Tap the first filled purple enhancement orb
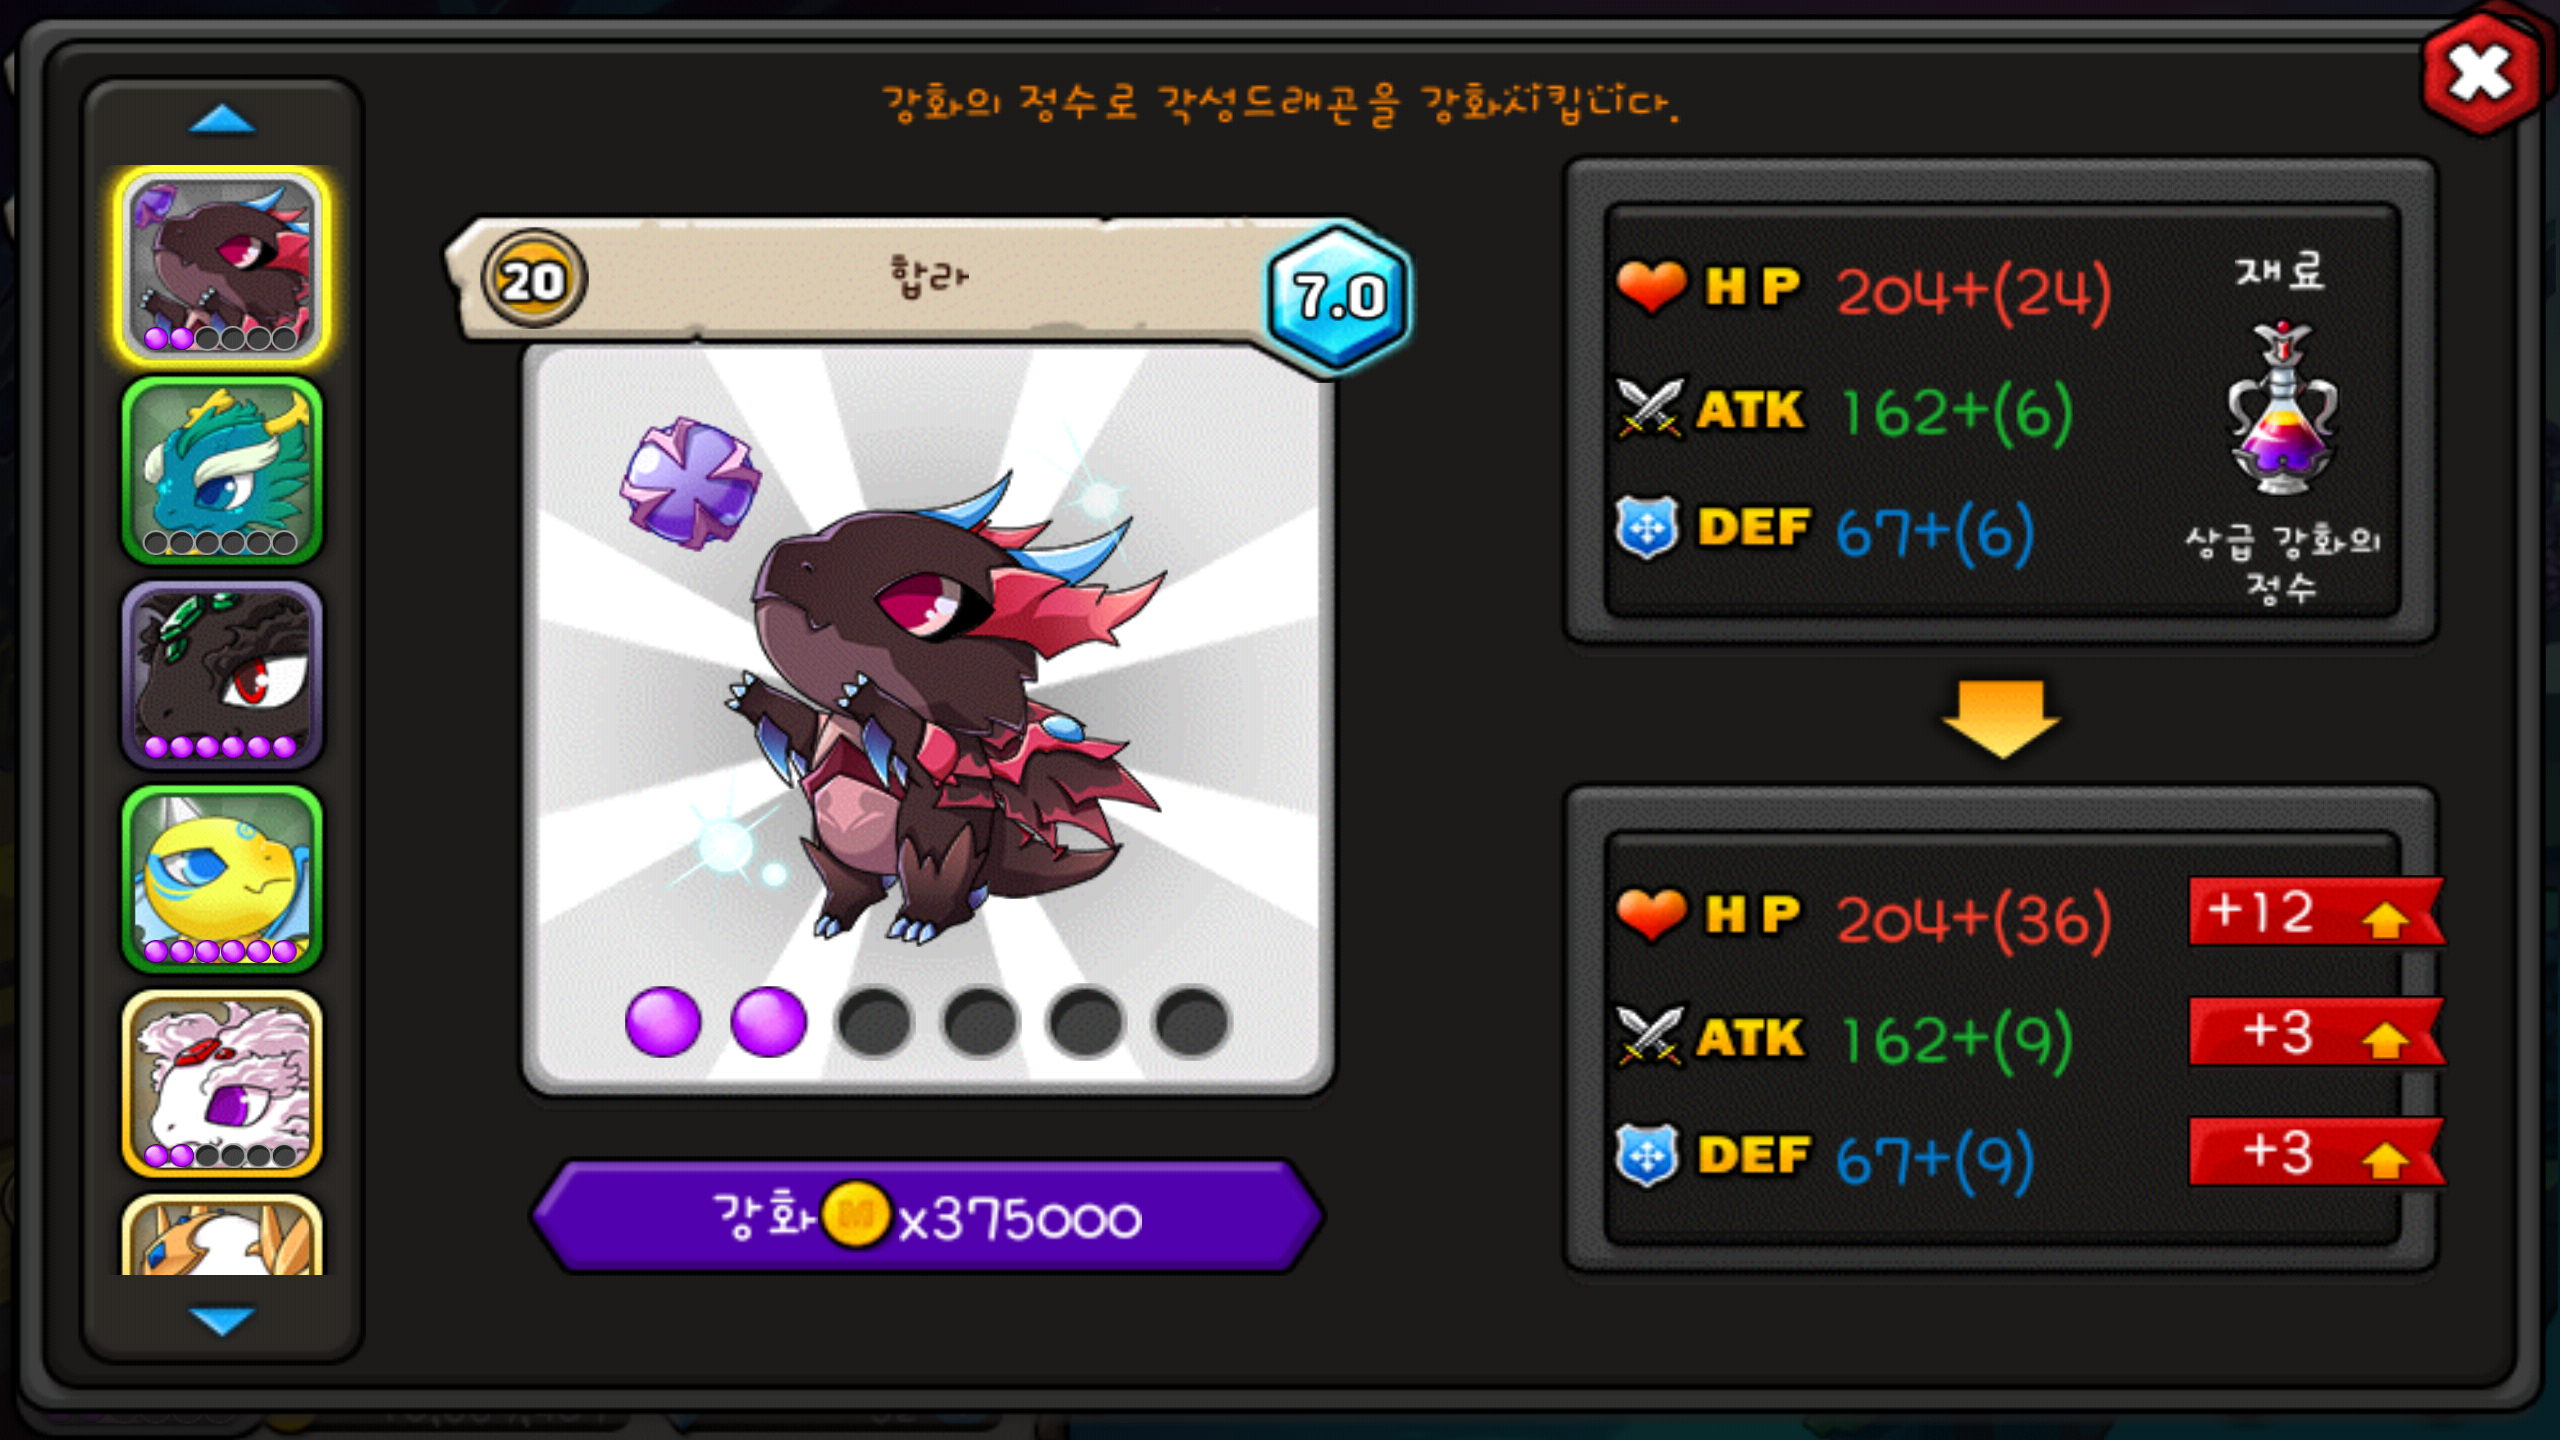Image resolution: width=2560 pixels, height=1440 pixels. [662, 1021]
